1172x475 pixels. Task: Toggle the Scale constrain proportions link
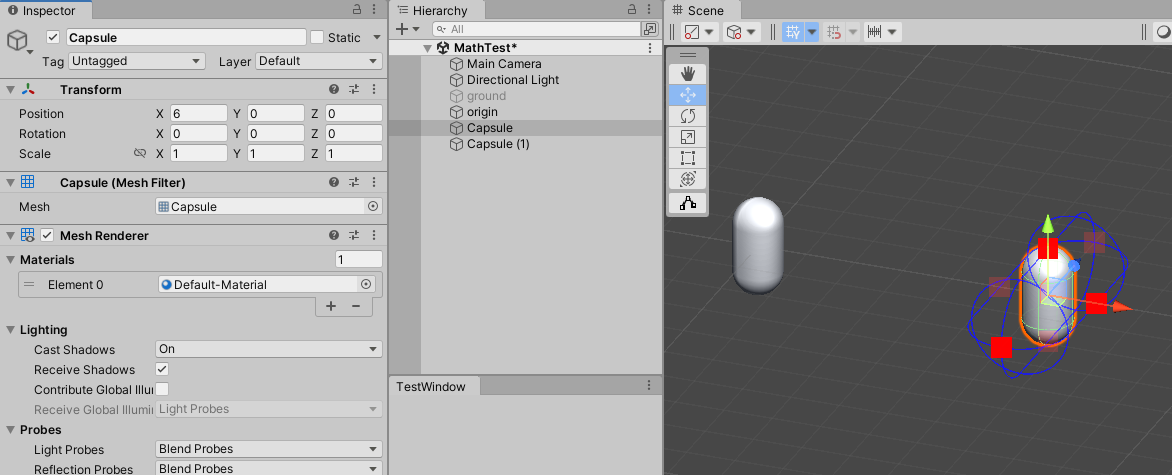coord(139,153)
